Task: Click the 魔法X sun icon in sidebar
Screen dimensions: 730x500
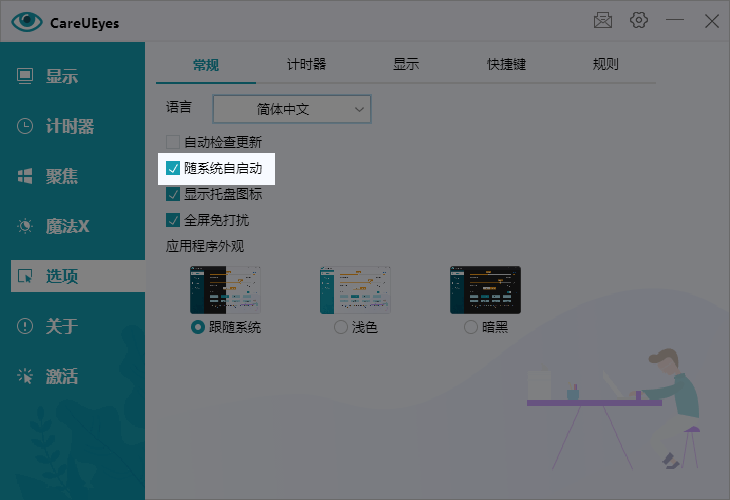Action: point(25,226)
